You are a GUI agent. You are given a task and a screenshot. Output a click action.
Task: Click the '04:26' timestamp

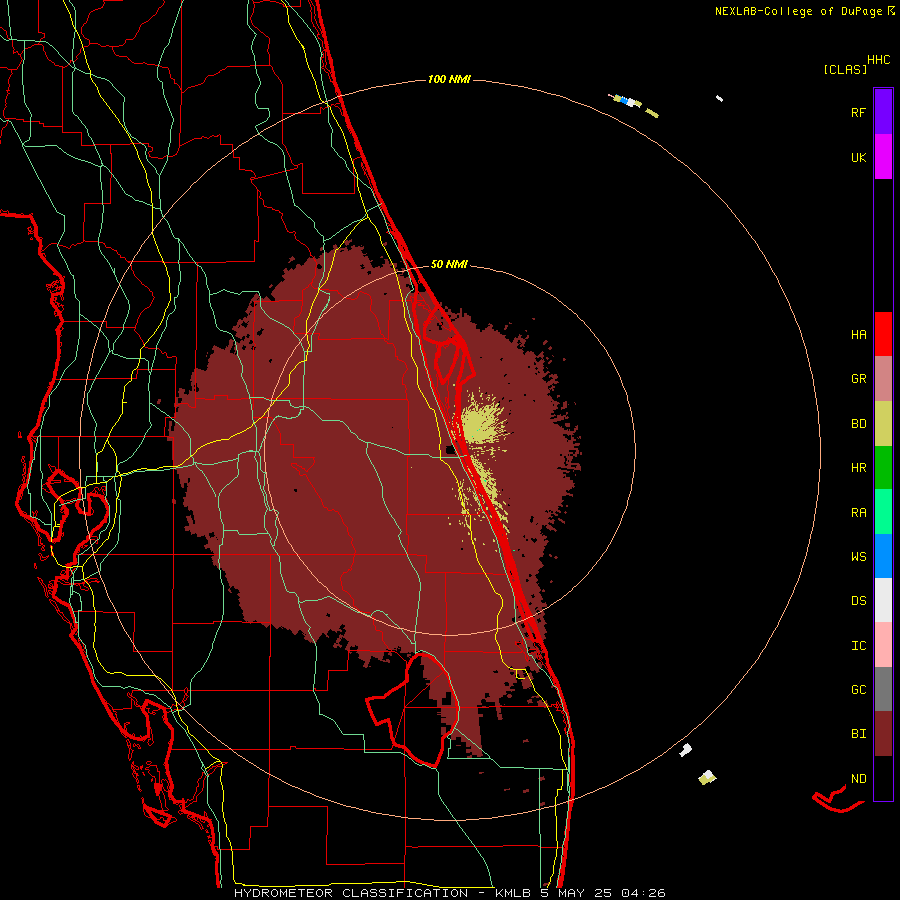pyautogui.click(x=644, y=893)
